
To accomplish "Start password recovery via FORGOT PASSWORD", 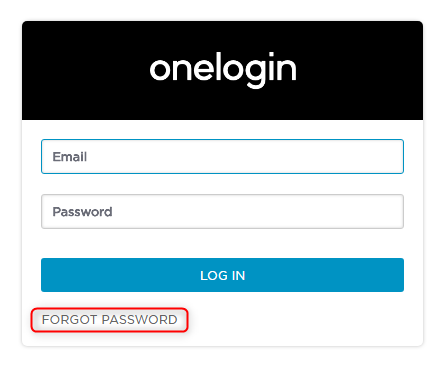I will [110, 320].
